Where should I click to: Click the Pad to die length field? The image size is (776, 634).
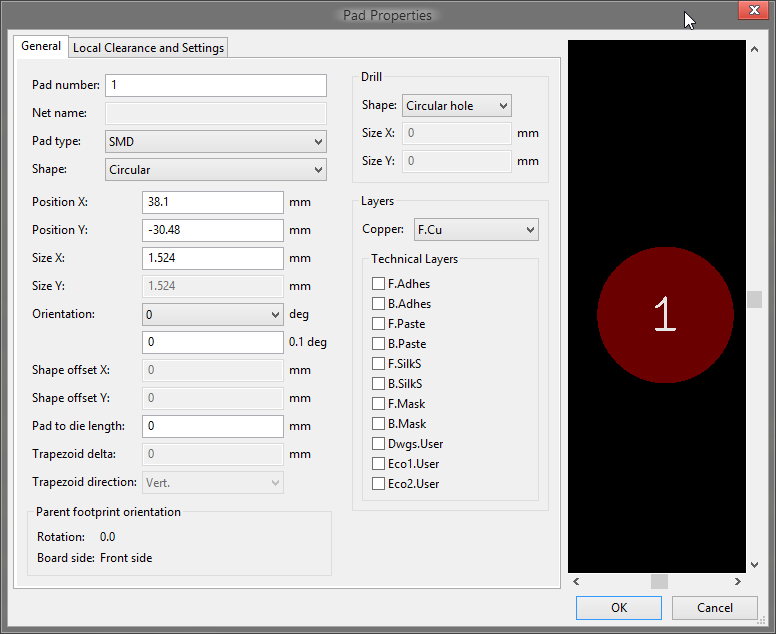(x=213, y=426)
